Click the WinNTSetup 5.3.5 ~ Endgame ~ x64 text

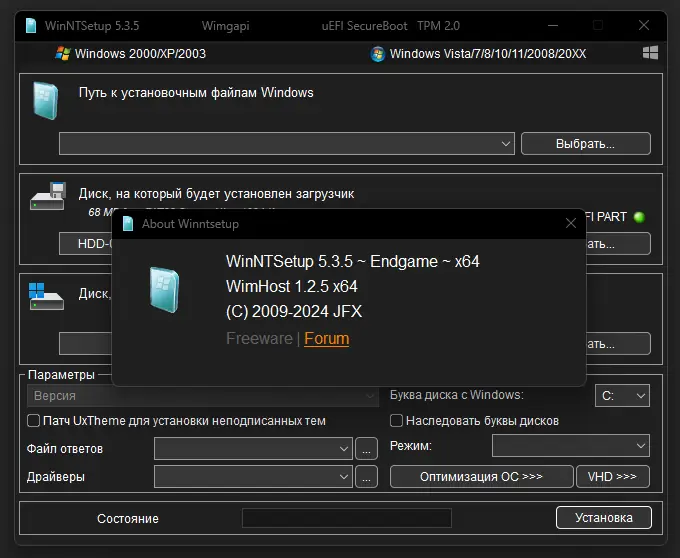point(353,261)
